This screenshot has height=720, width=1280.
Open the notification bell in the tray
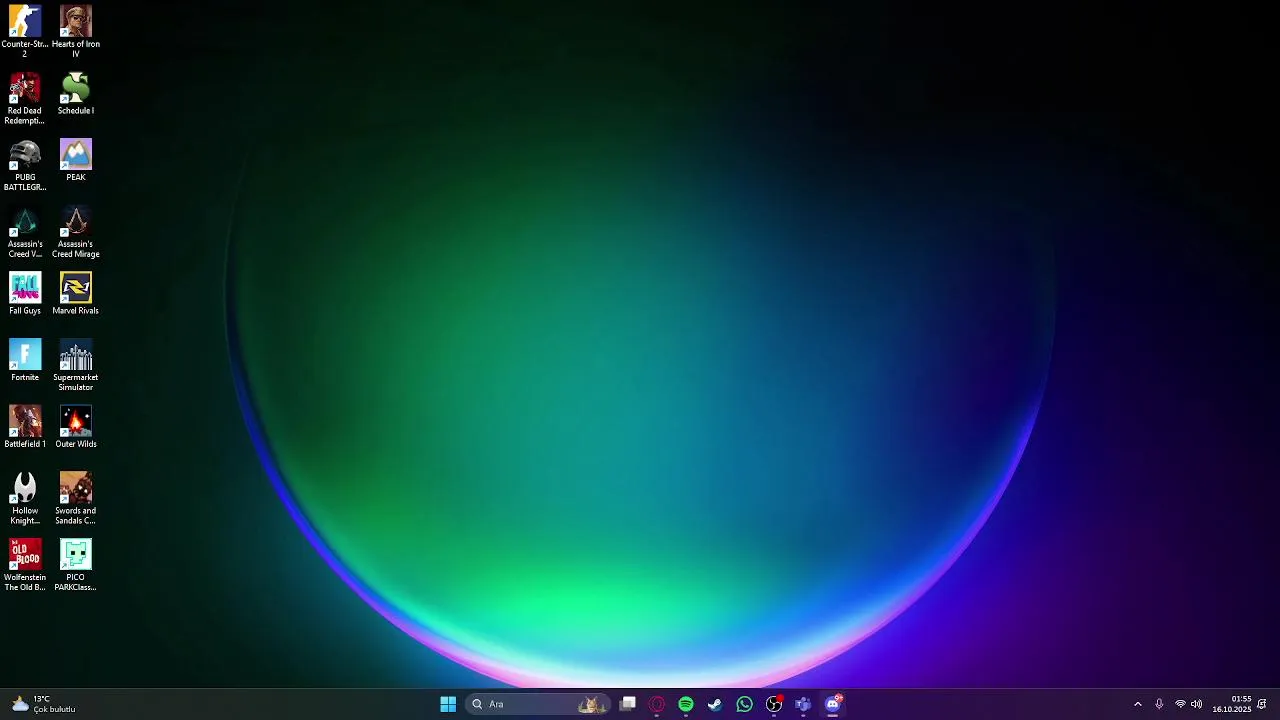pyautogui.click(x=1262, y=704)
